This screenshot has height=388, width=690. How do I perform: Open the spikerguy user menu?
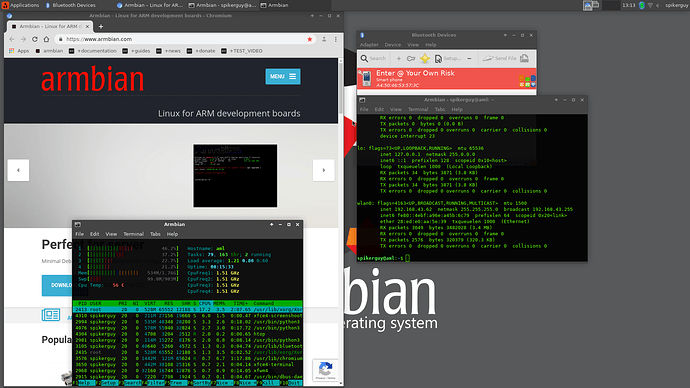point(676,5)
